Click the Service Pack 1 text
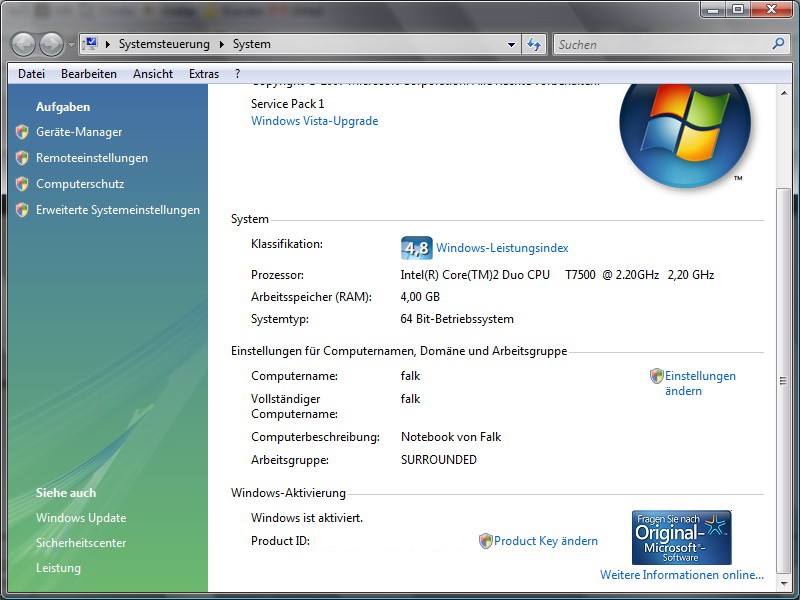 [288, 104]
